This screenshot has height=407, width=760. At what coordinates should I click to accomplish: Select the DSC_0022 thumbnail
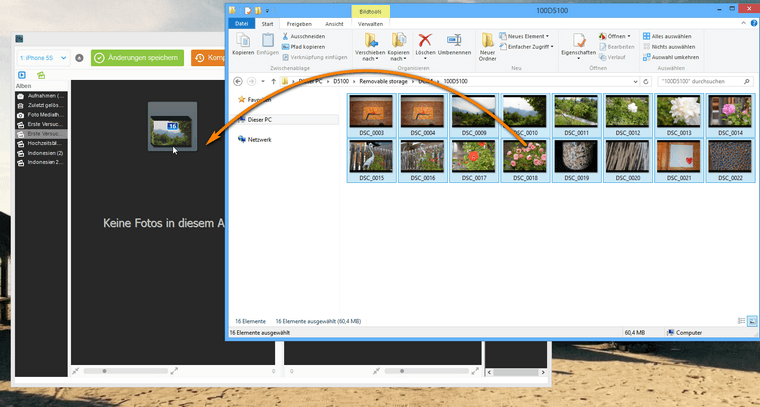point(730,160)
